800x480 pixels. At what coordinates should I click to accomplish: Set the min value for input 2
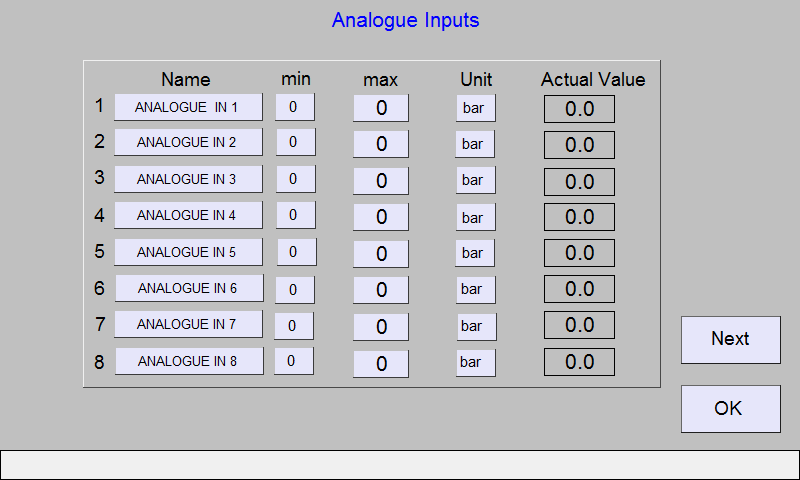[295, 142]
